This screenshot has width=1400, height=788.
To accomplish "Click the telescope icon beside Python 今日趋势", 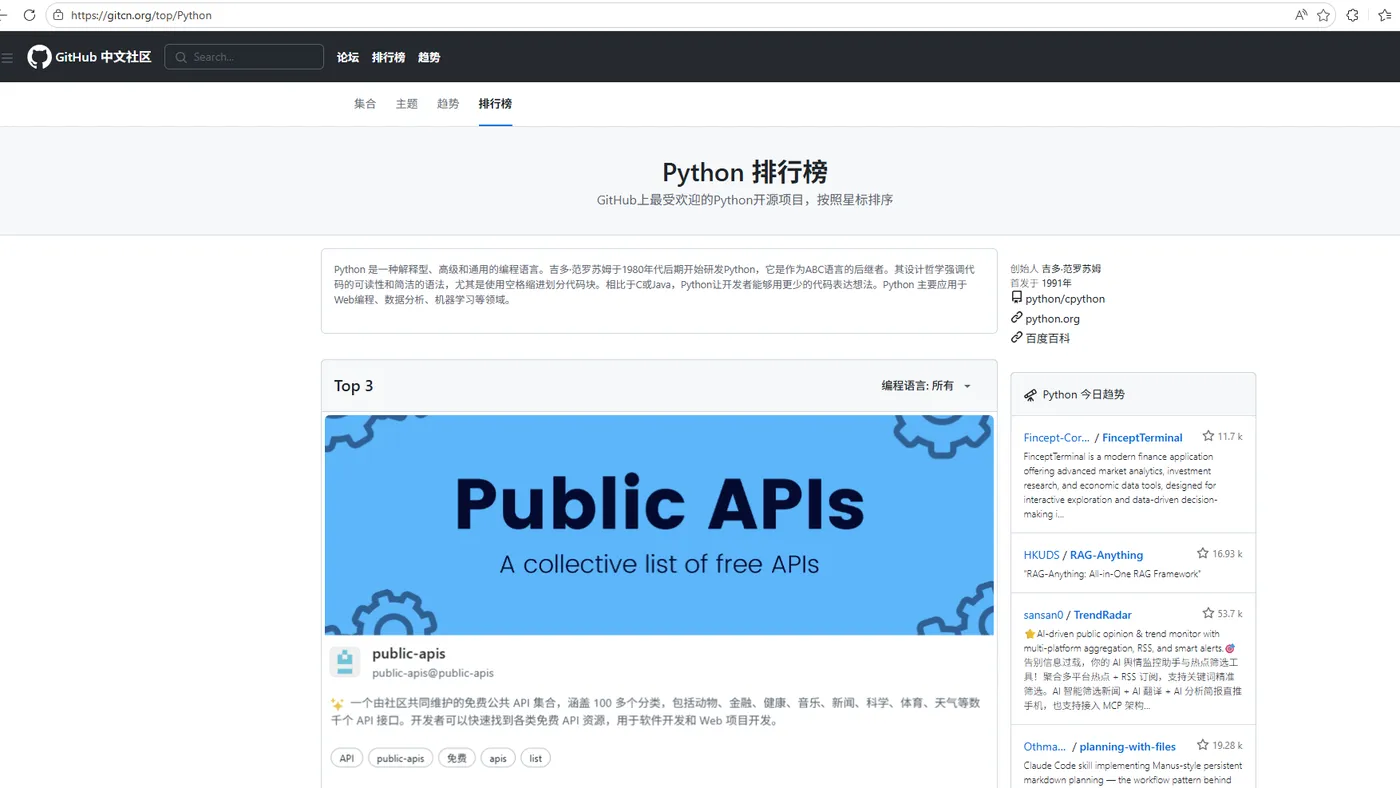I will tap(1030, 395).
